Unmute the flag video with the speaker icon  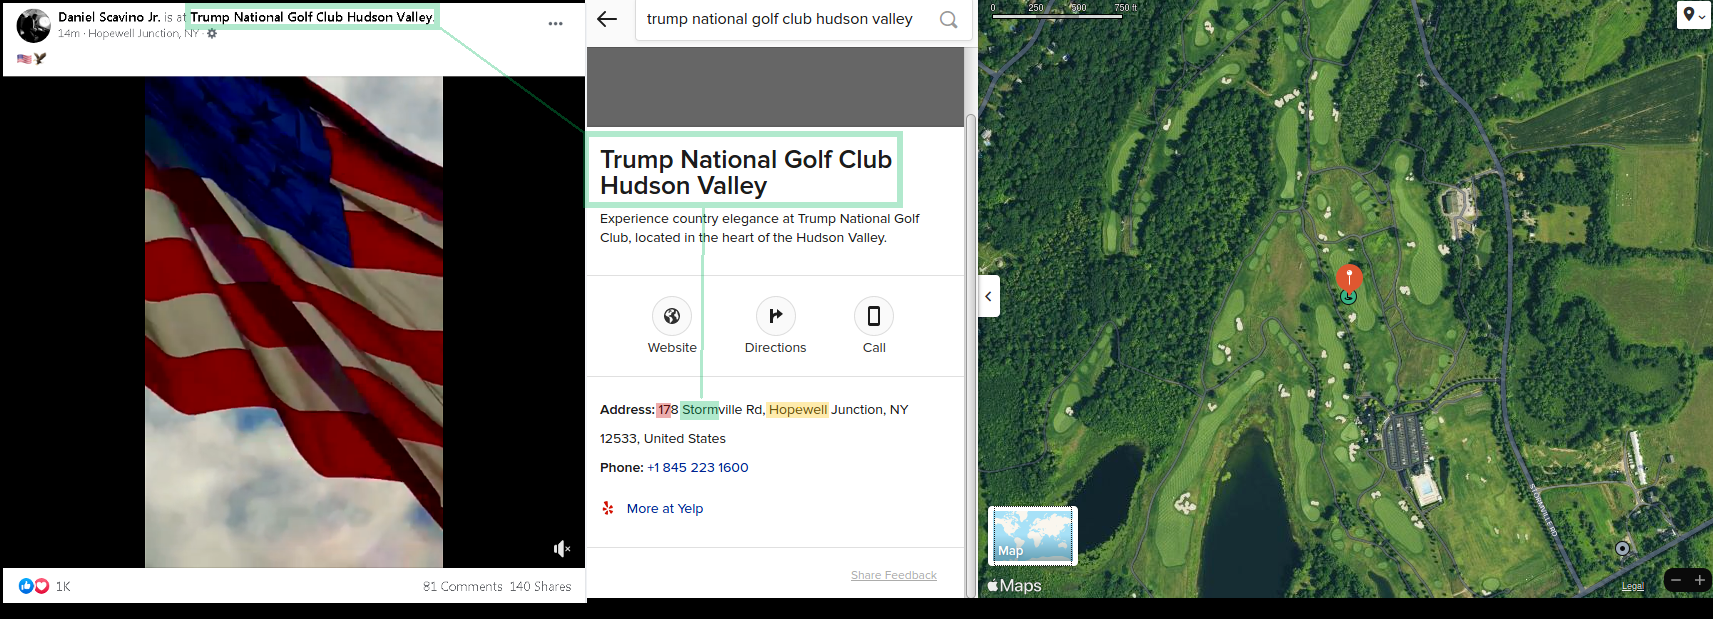click(562, 548)
